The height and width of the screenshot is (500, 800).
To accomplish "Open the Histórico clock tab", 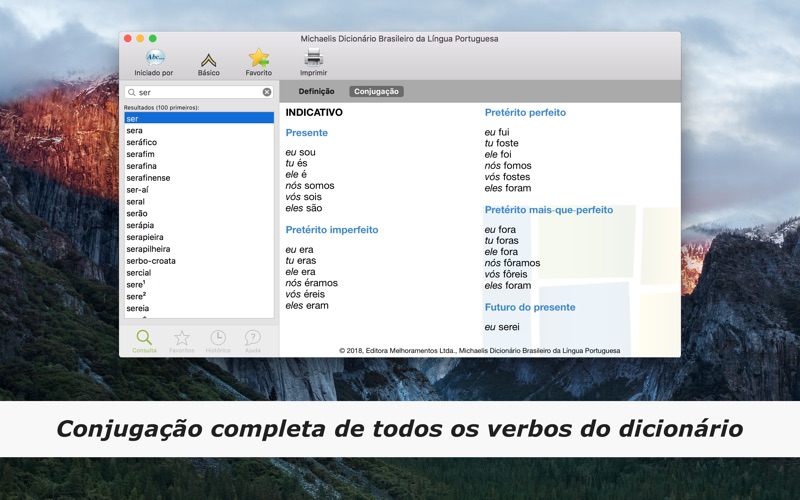I will [x=218, y=341].
